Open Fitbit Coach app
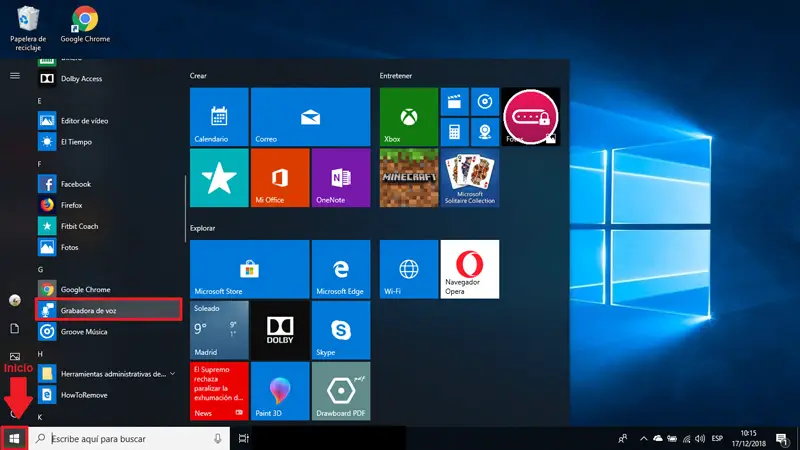The image size is (800, 450). pyautogui.click(x=108, y=226)
